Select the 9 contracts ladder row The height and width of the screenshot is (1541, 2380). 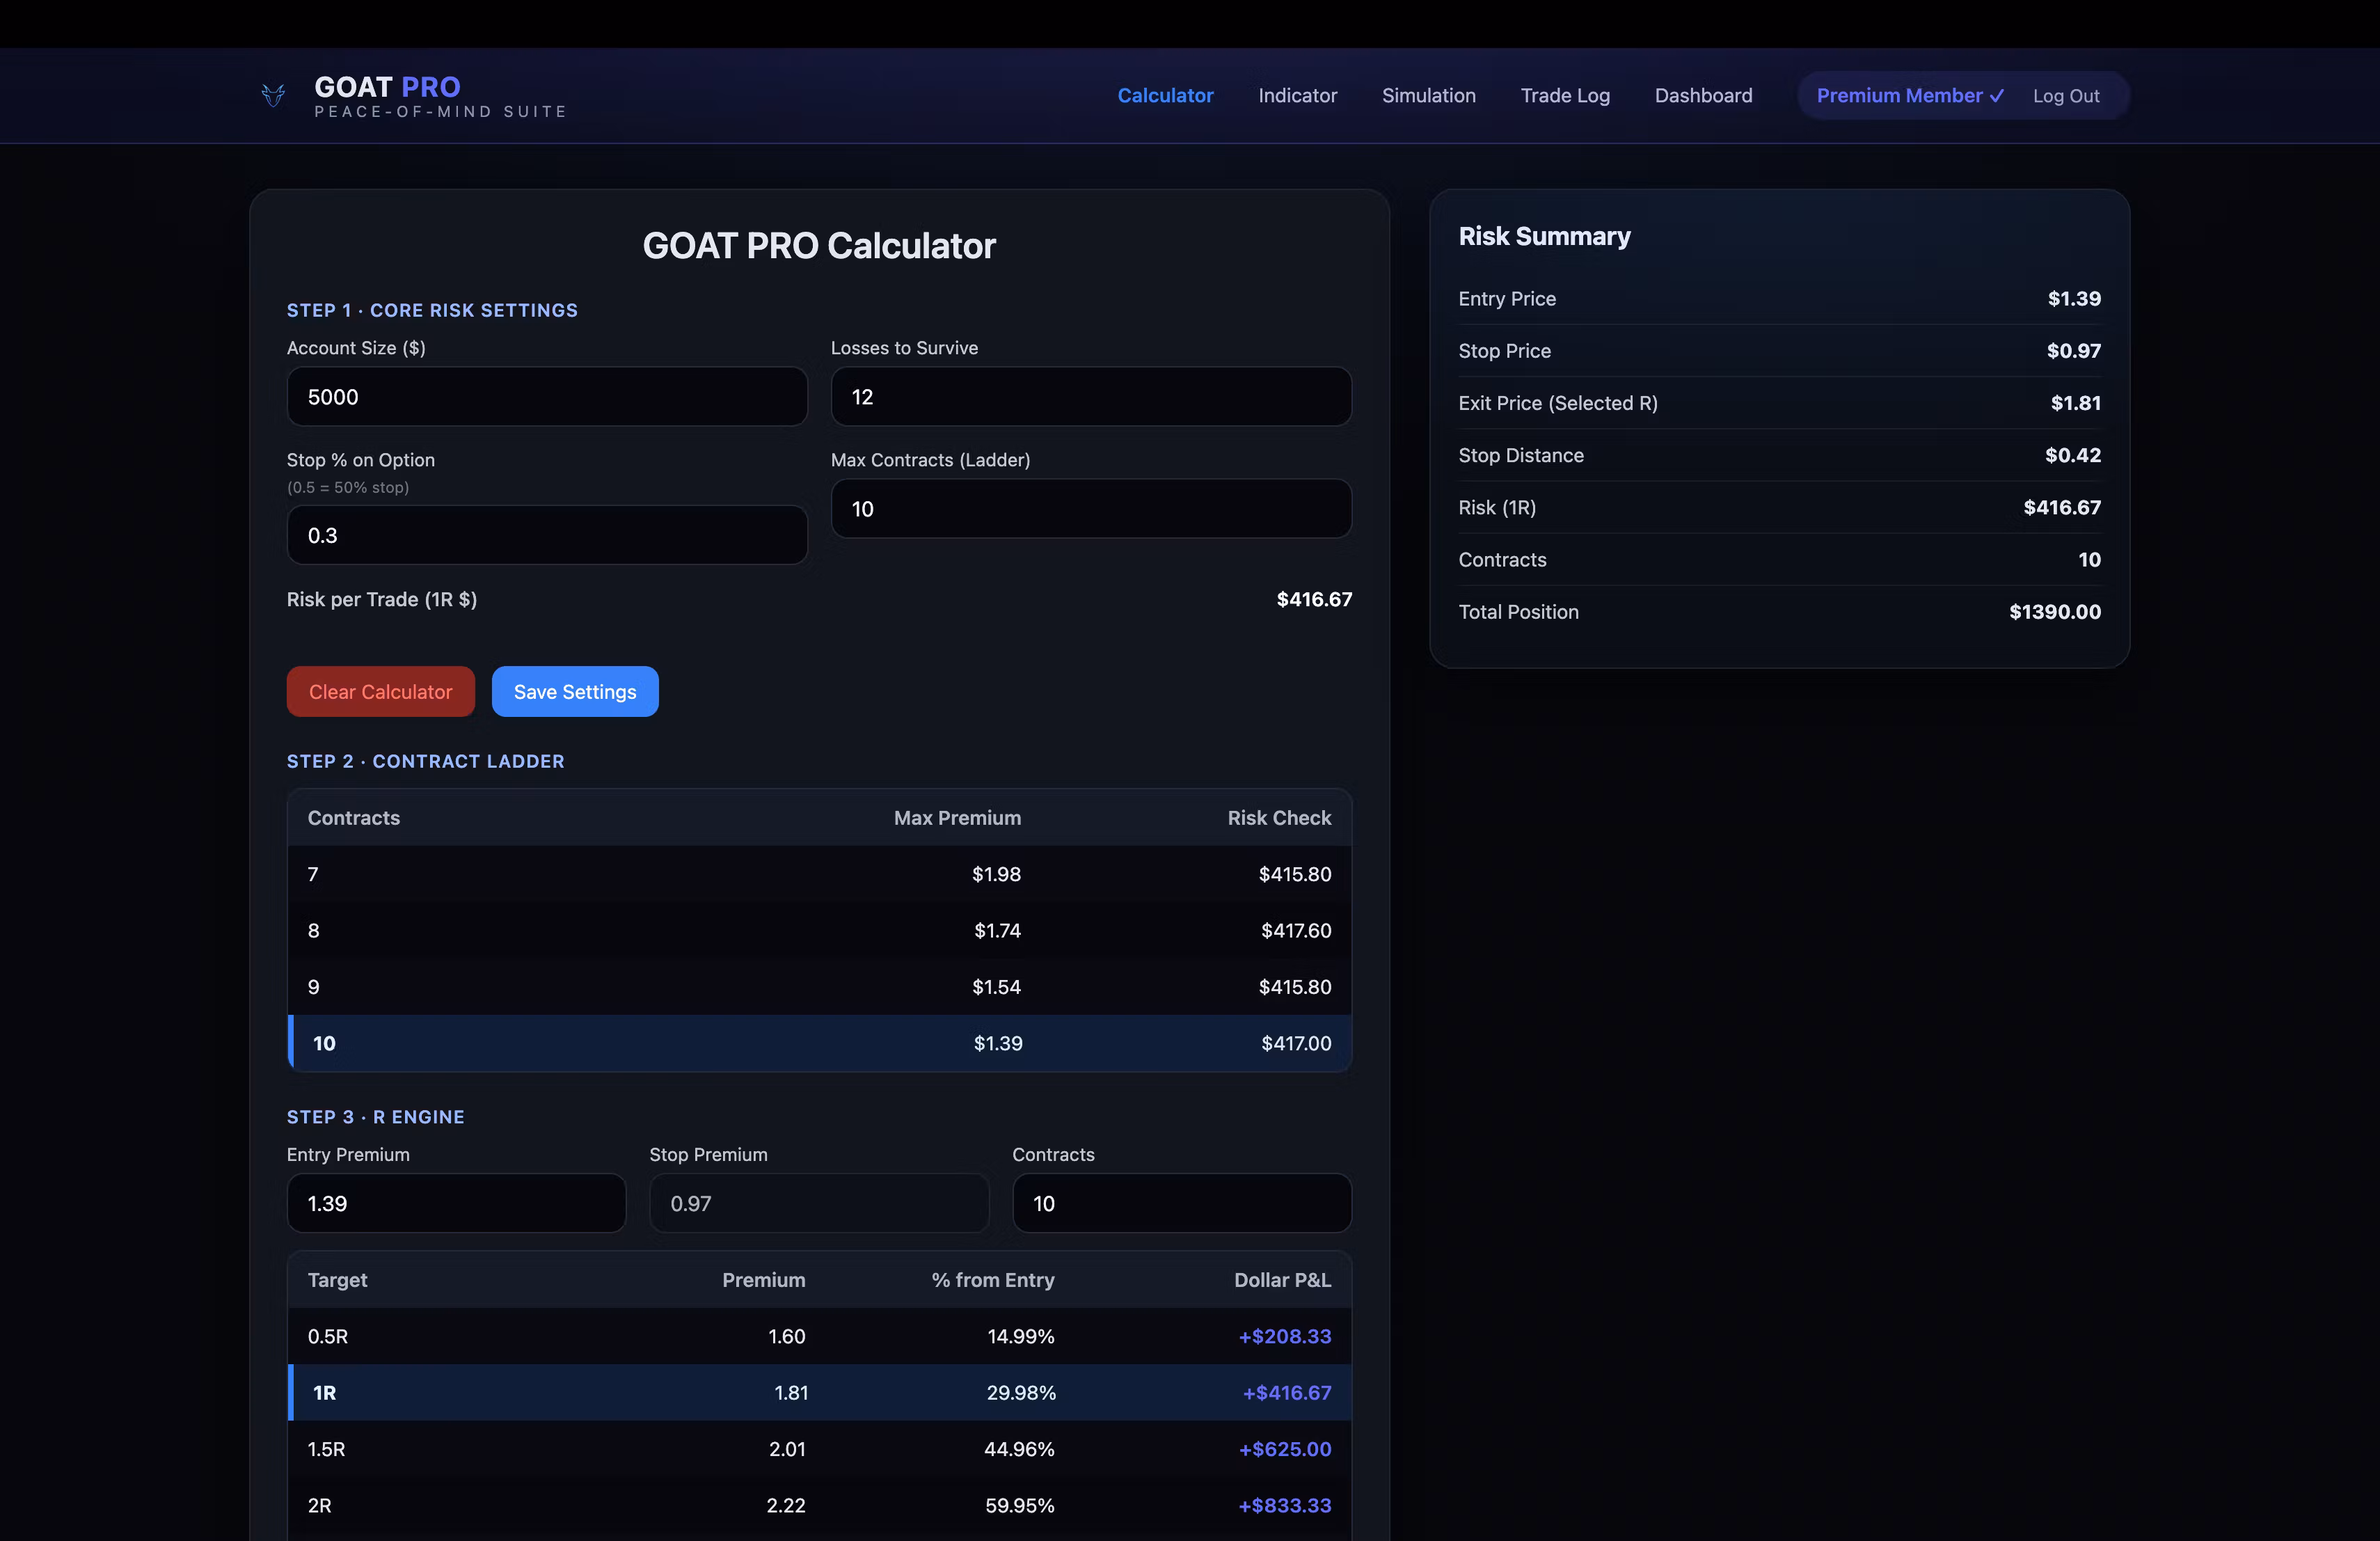coord(819,987)
